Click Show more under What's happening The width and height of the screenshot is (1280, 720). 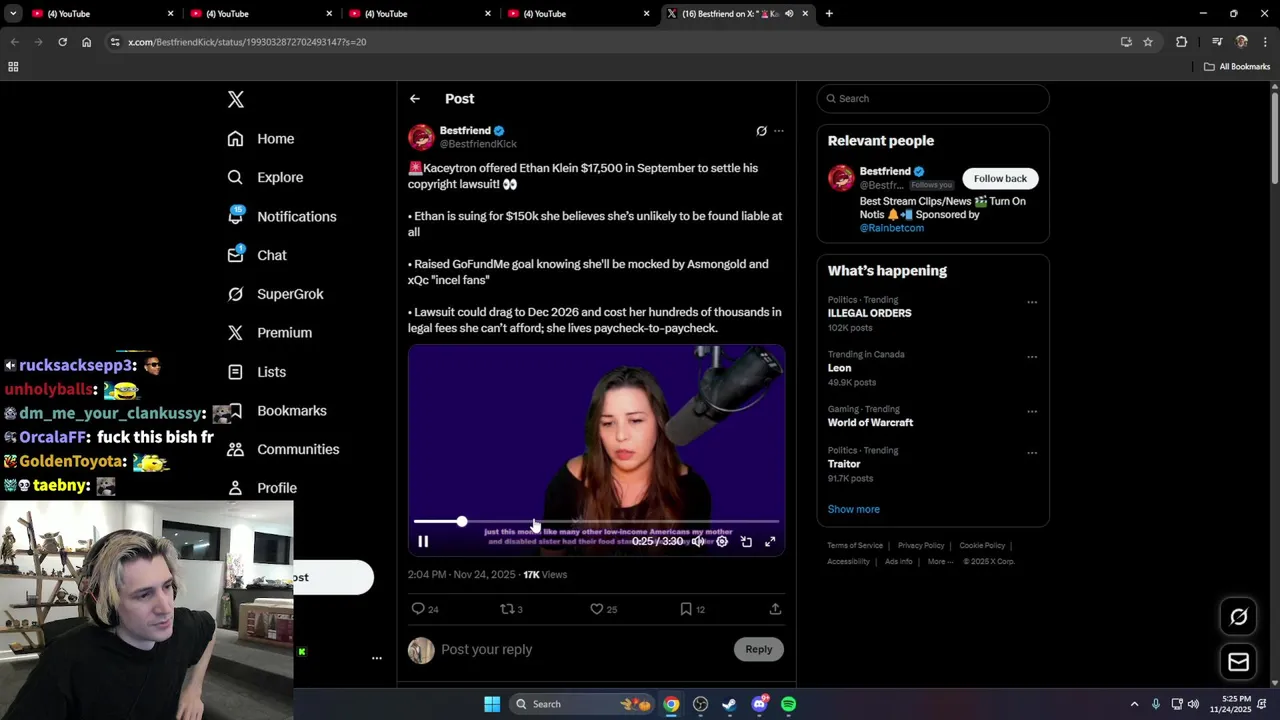point(853,509)
